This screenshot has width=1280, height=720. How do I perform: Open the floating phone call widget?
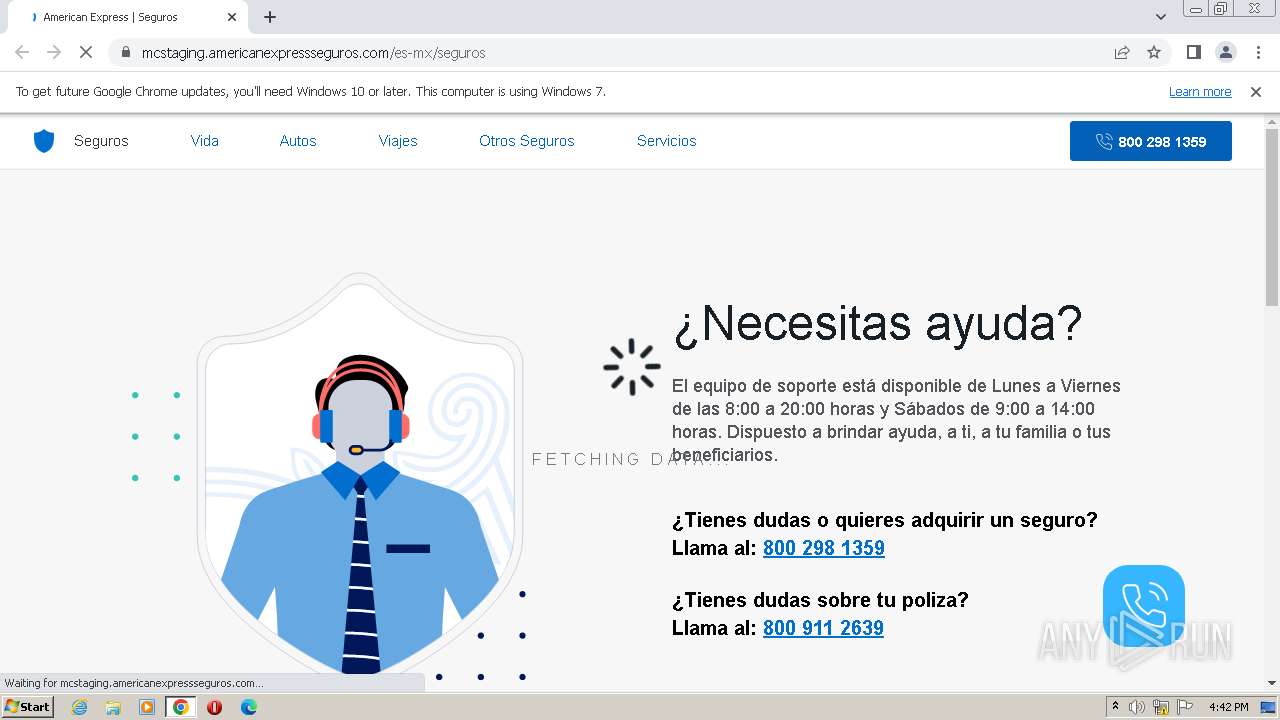1144,606
